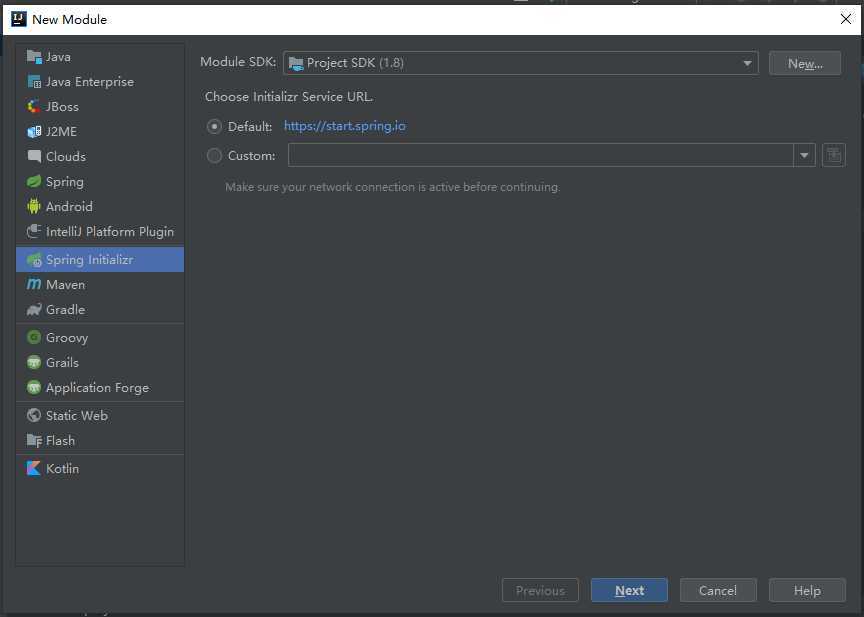Click the Android robot icon

(34, 207)
